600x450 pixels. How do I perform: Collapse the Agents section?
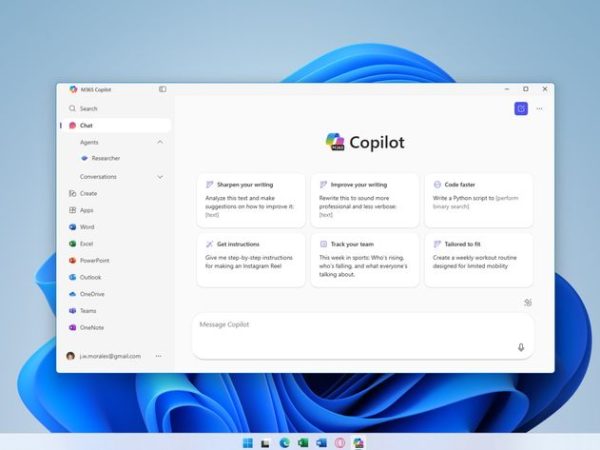click(x=160, y=142)
